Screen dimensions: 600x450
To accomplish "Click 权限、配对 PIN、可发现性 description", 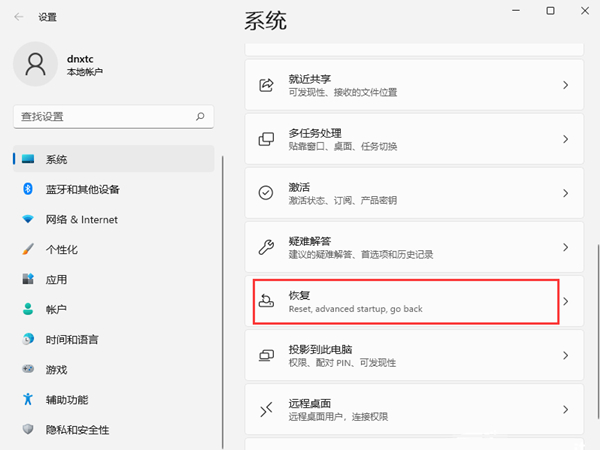I will pyautogui.click(x=342, y=363).
